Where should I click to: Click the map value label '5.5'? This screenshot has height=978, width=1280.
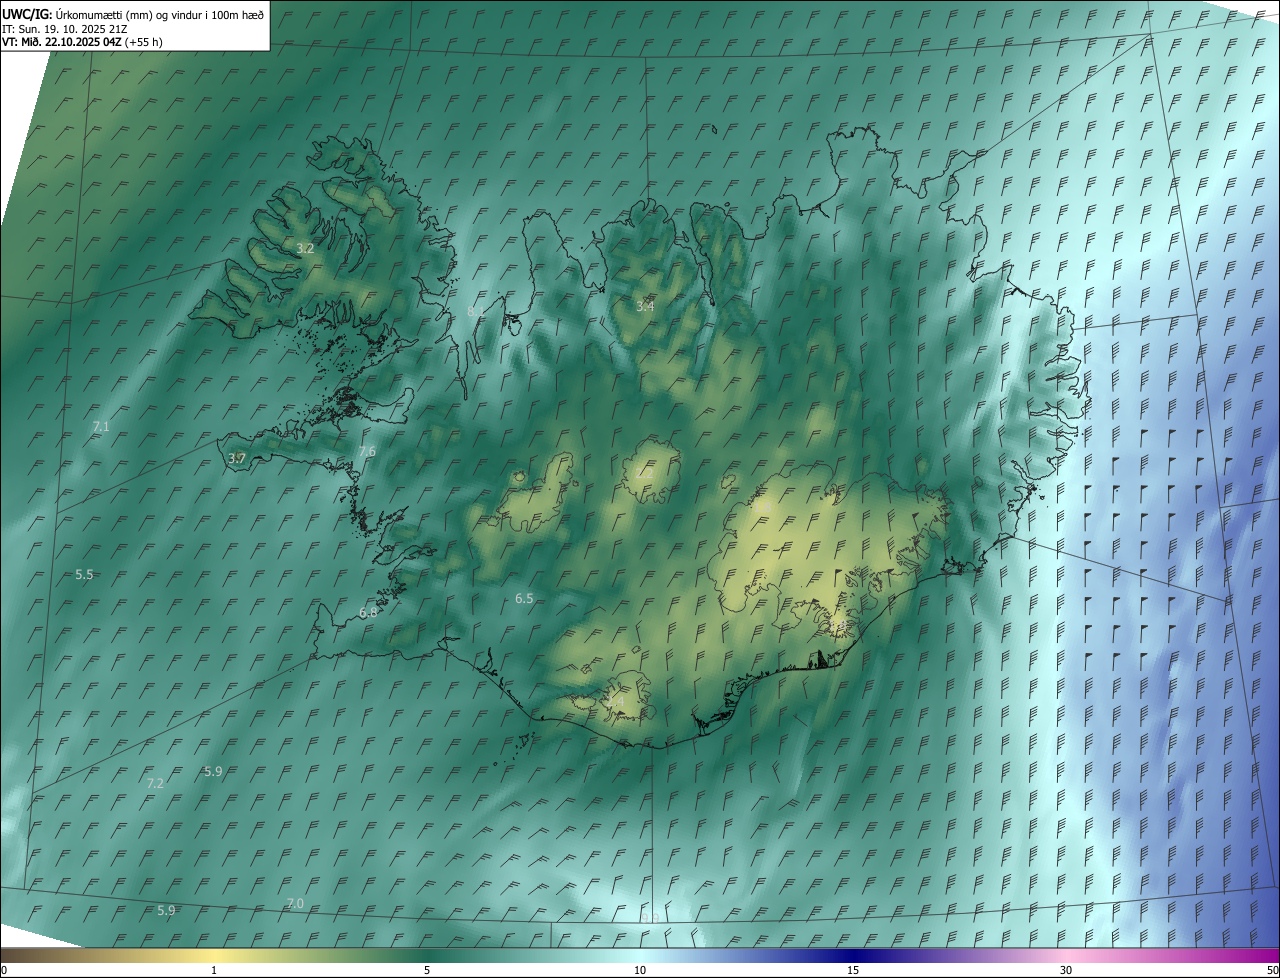coord(84,575)
